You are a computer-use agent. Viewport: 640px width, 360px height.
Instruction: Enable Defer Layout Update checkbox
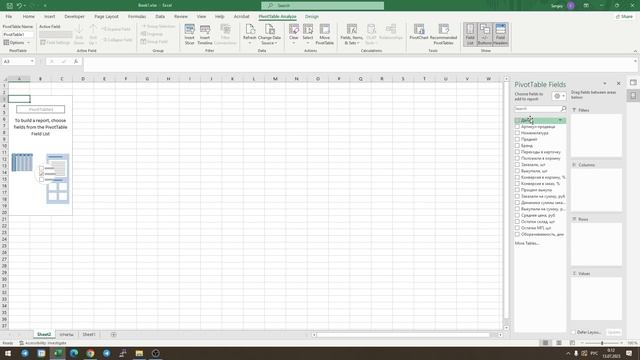coord(573,332)
